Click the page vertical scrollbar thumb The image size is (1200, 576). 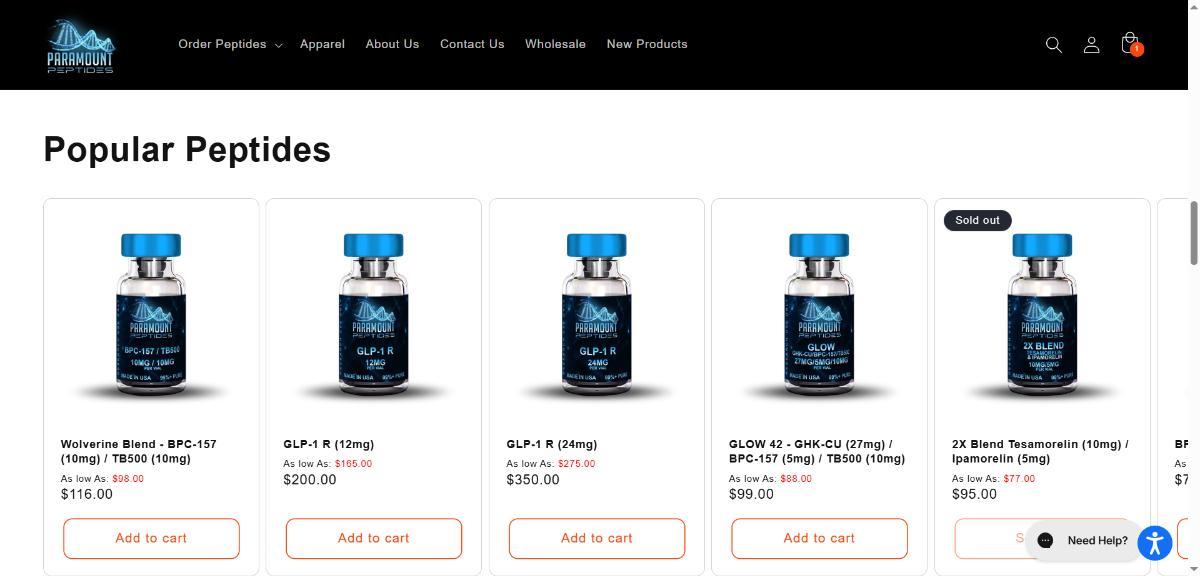1193,233
